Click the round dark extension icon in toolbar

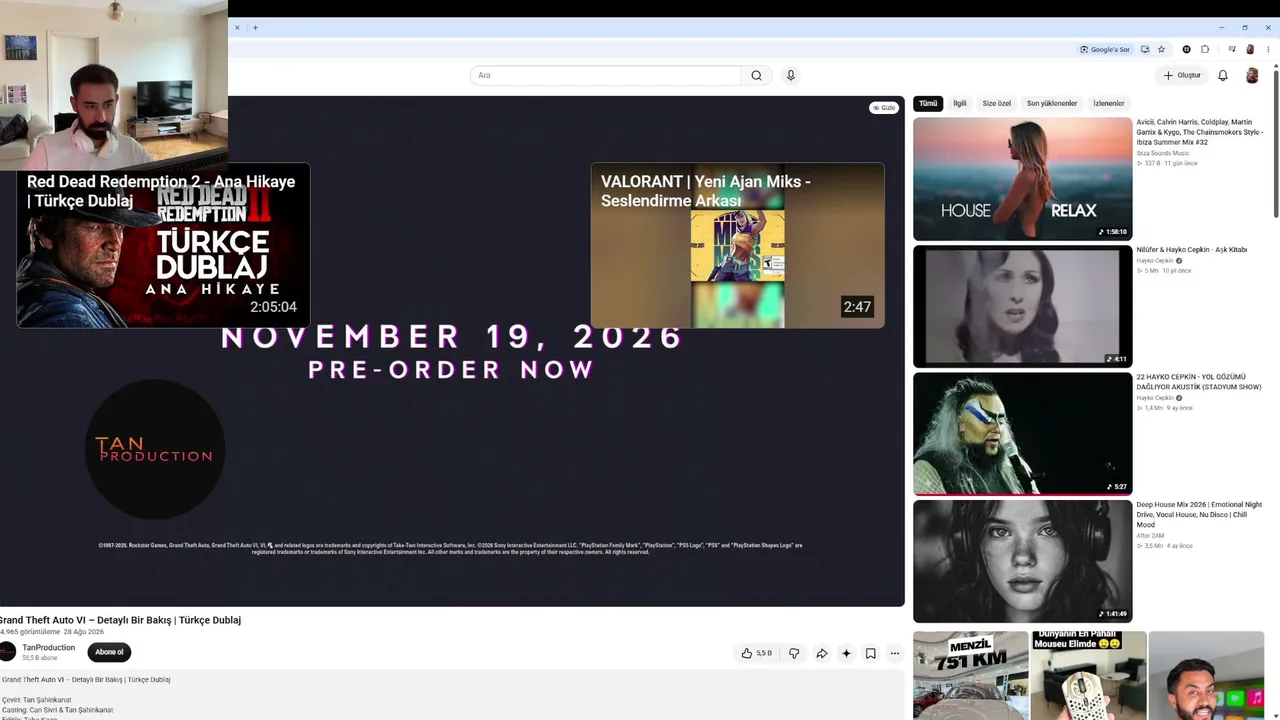point(1187,49)
